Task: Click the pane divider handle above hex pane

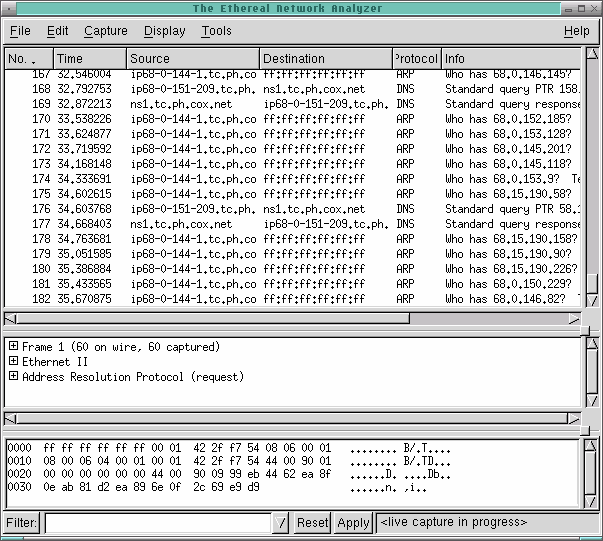Action: click(x=585, y=431)
